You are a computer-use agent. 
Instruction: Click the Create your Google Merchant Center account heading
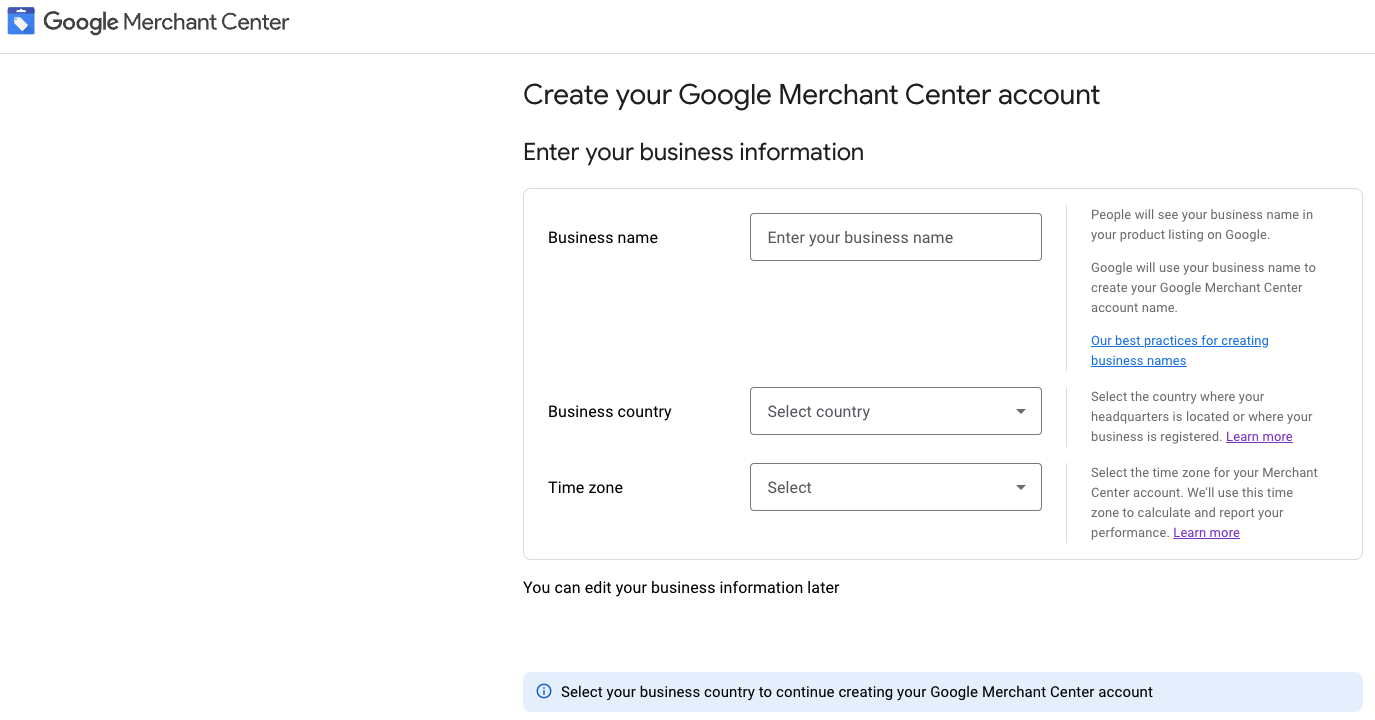[810, 94]
